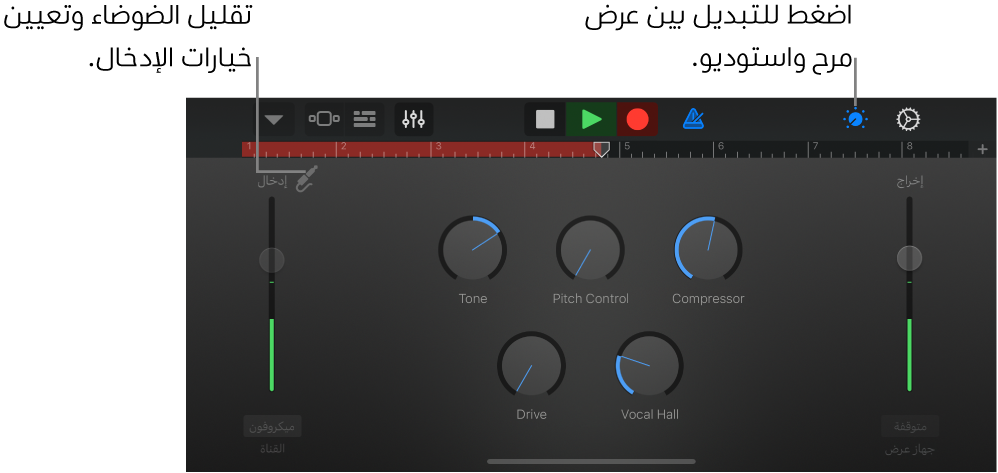
Task: Adjust the input level slider handle
Action: (272, 260)
